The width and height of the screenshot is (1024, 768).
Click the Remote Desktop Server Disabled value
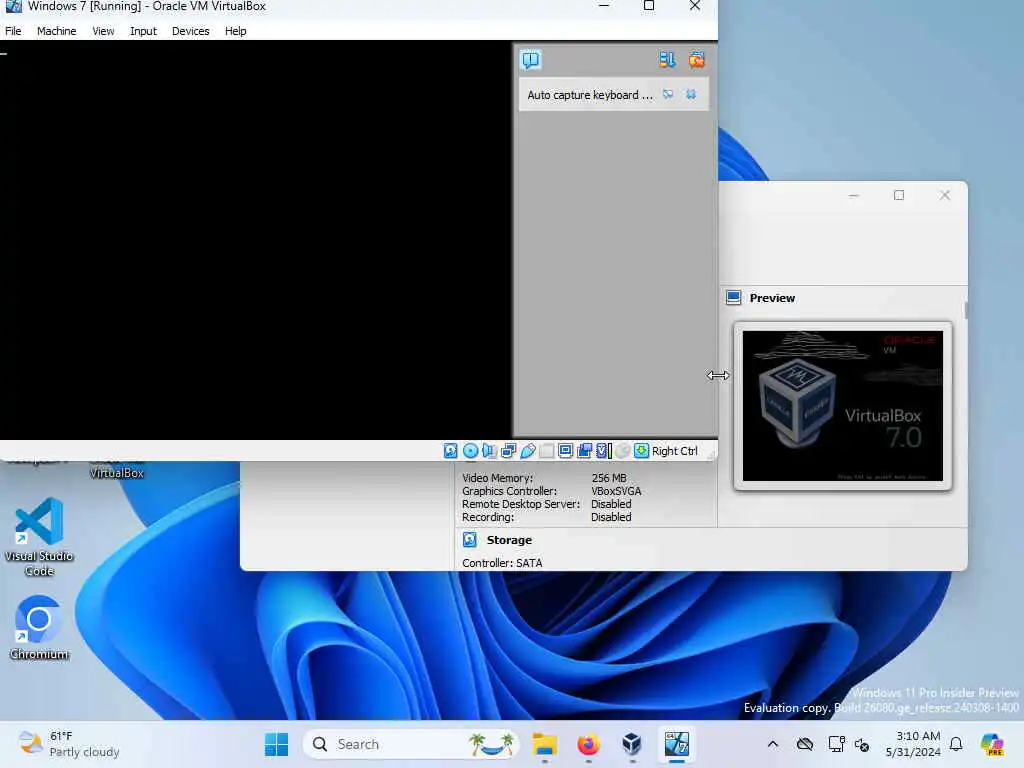pyautogui.click(x=611, y=504)
